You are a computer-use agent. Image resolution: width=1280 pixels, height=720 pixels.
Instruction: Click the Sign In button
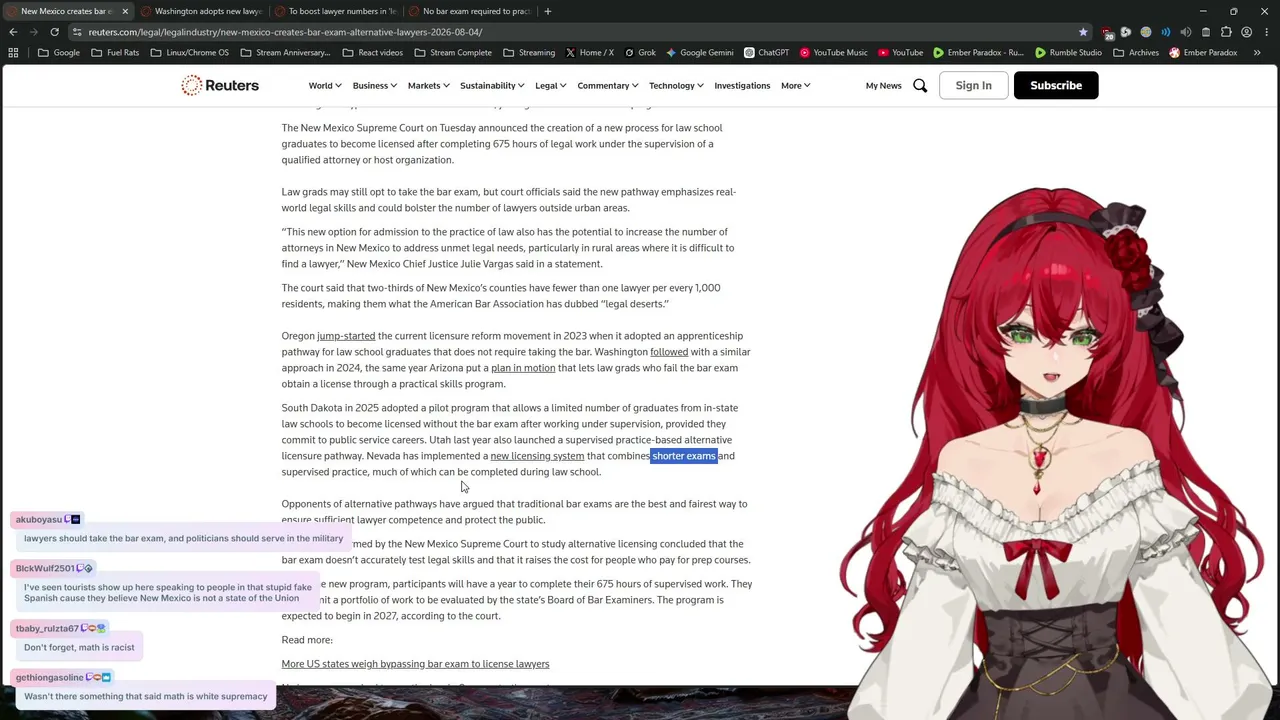click(973, 86)
